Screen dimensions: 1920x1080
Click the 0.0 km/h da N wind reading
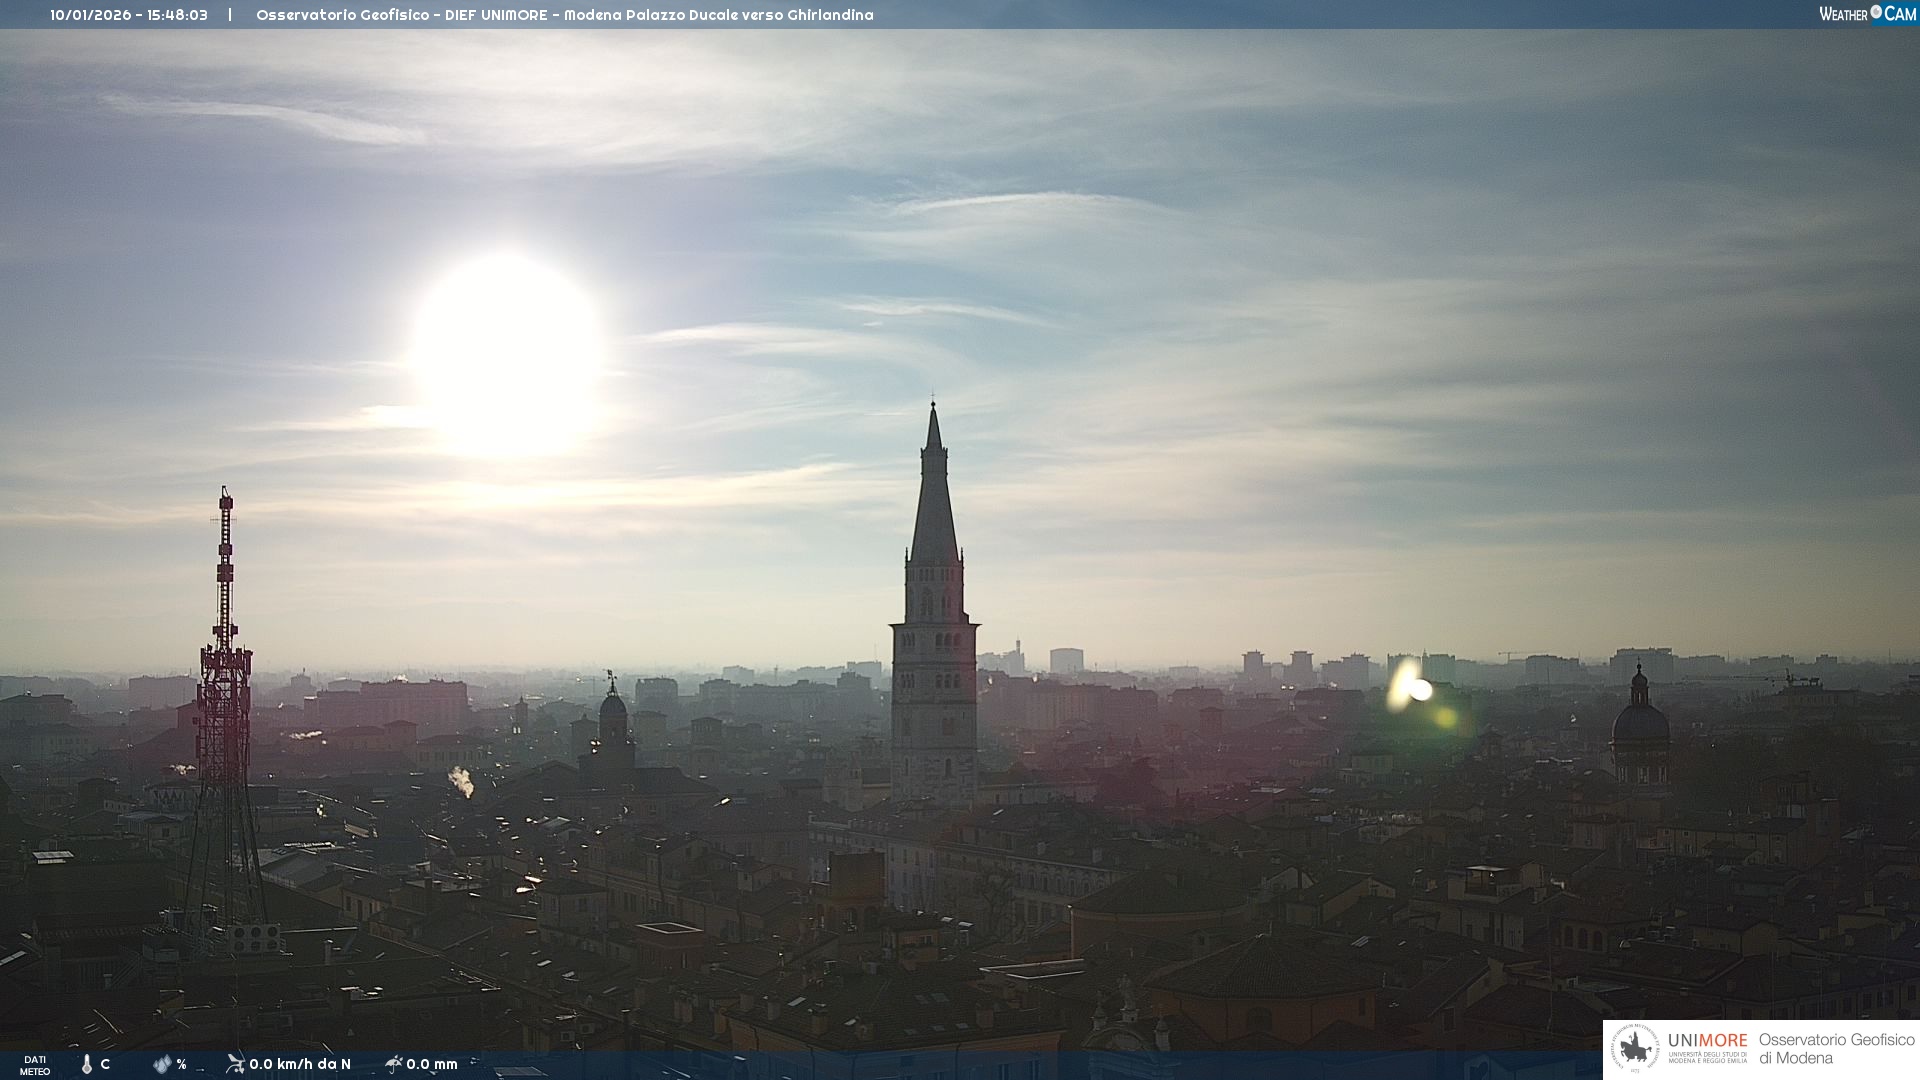coord(299,1064)
